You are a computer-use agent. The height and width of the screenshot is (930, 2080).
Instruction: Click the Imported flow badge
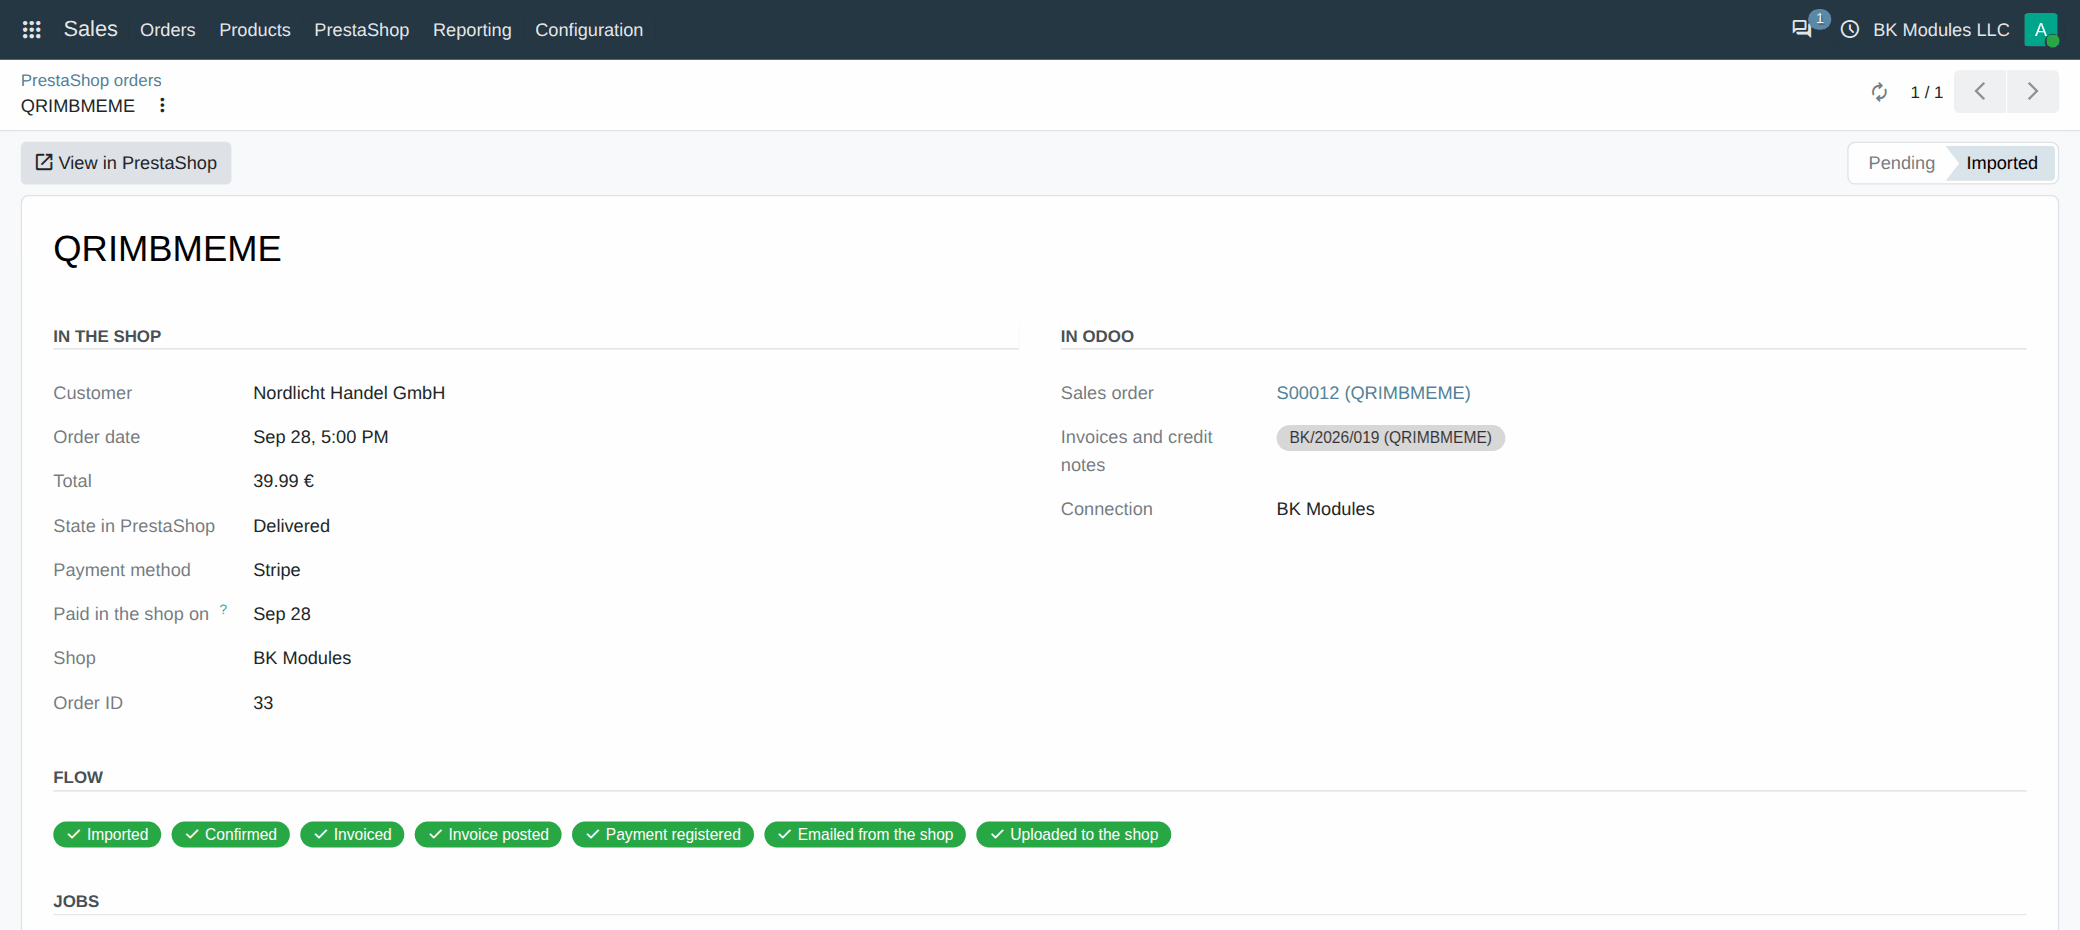click(107, 834)
